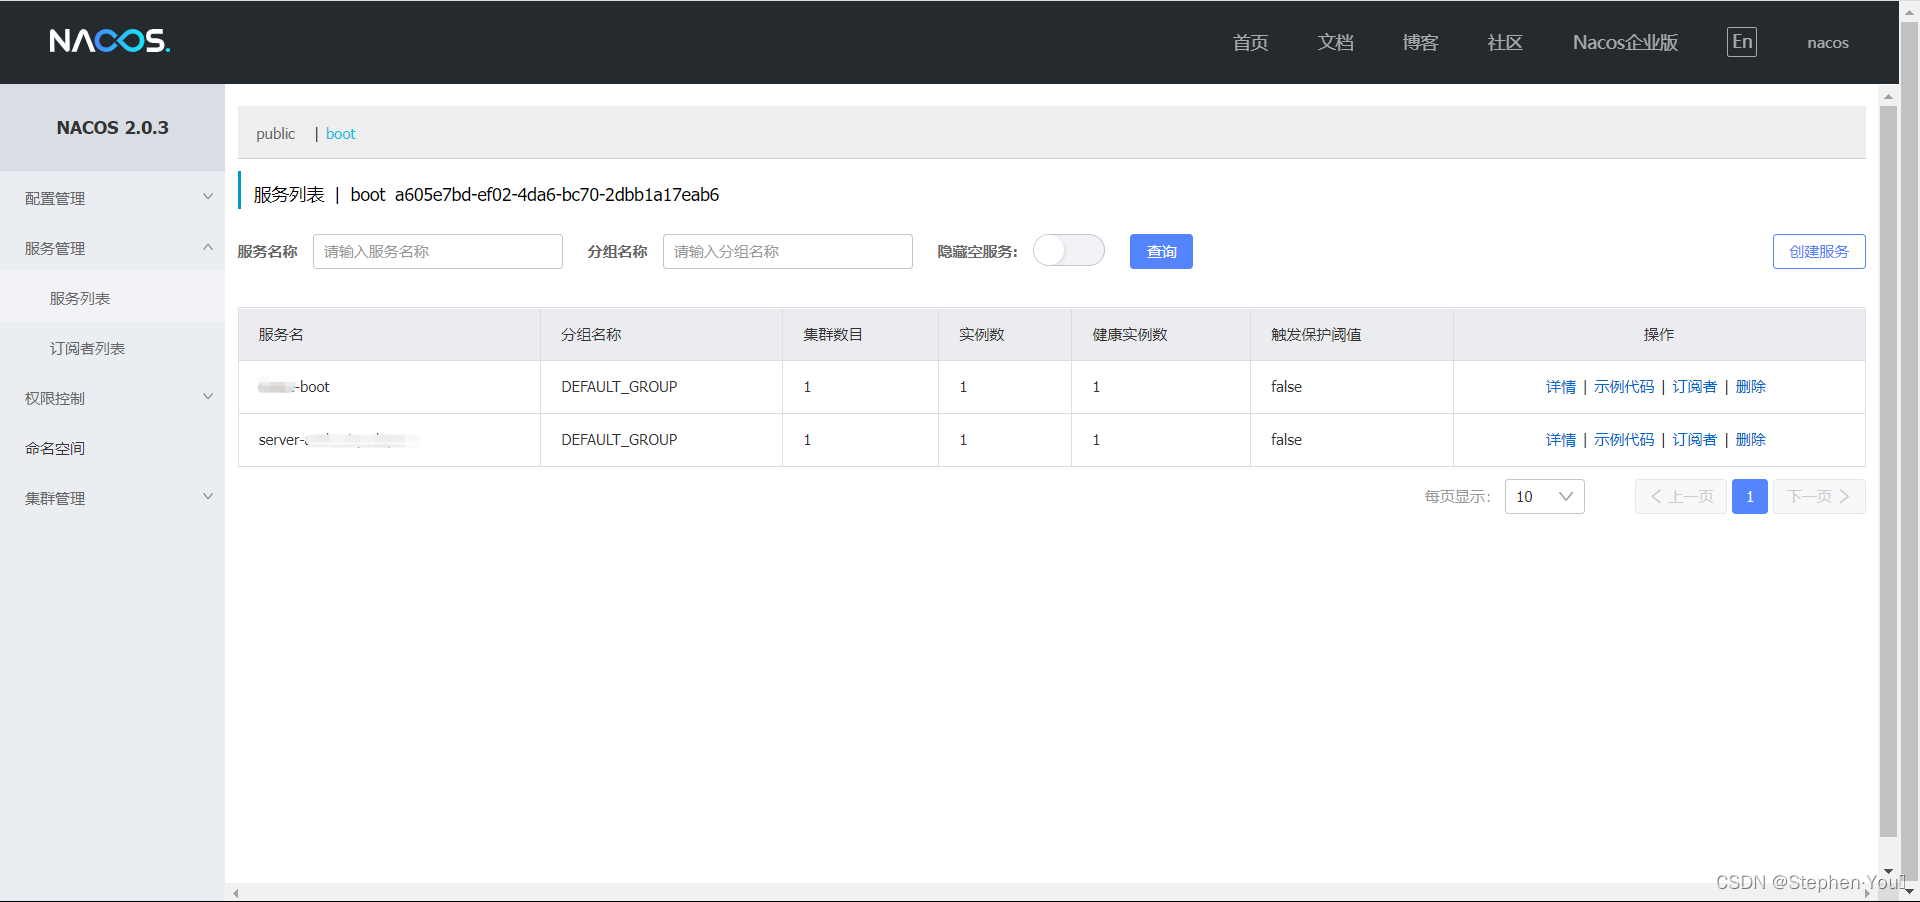The height and width of the screenshot is (902, 1920).
Task: Click DEFAULT_GROUP in the server- row
Action: tap(619, 440)
